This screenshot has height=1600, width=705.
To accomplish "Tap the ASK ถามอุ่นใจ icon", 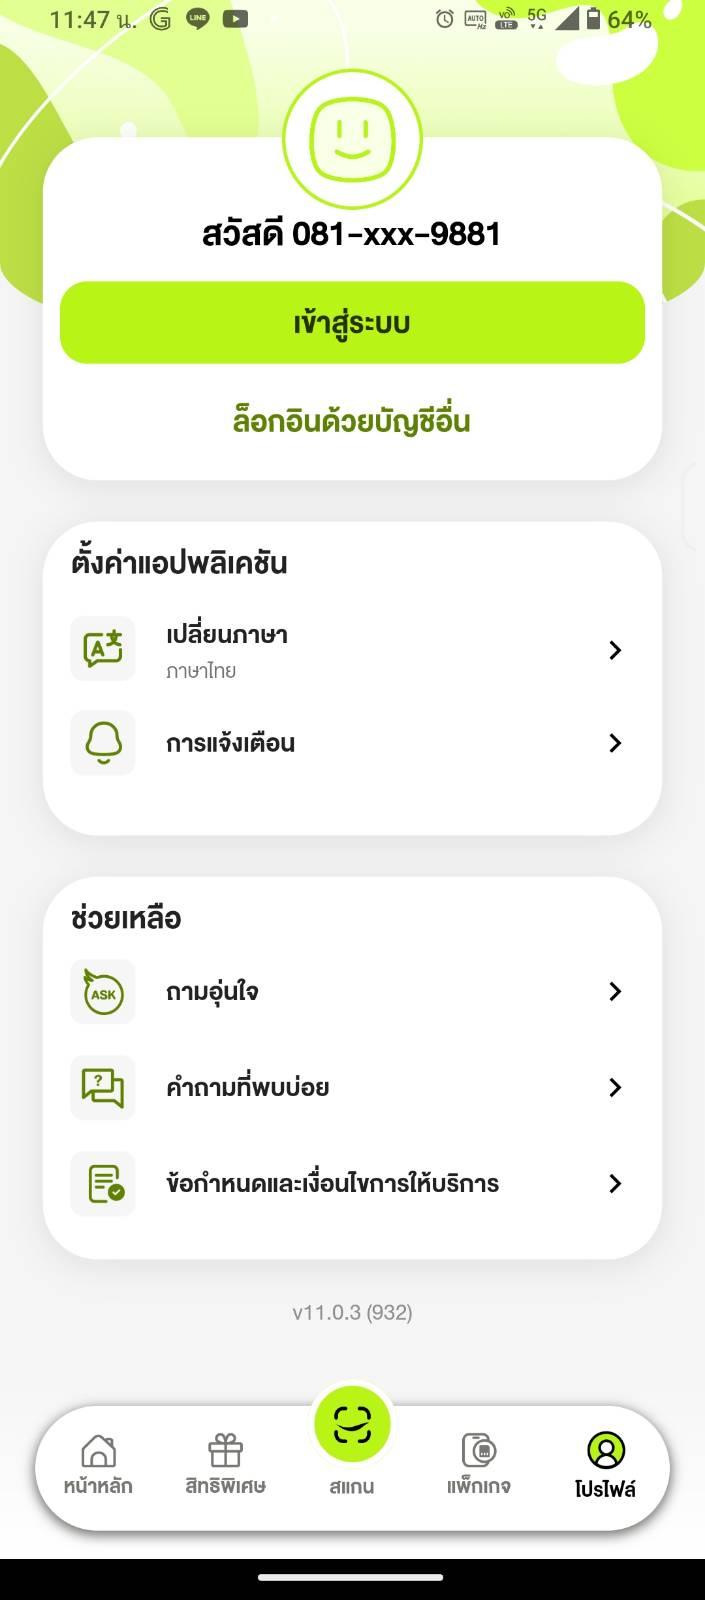I will pos(103,992).
